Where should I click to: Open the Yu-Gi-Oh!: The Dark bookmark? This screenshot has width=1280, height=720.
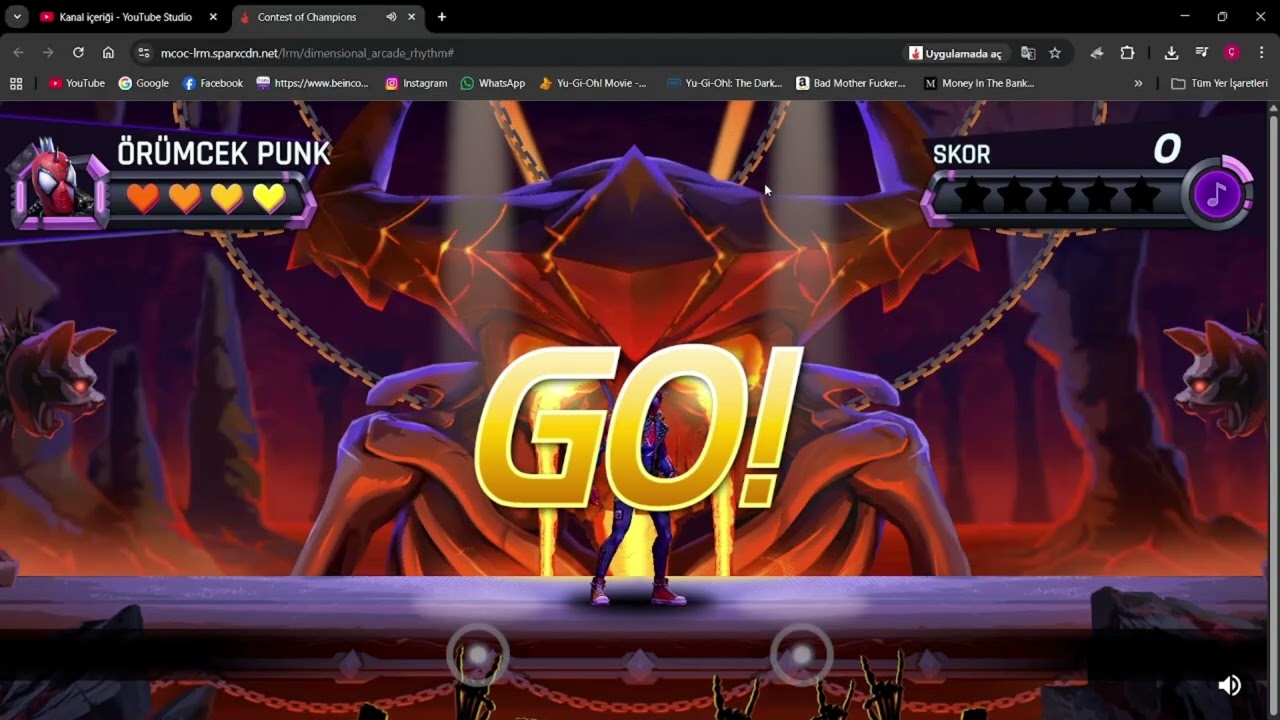click(725, 83)
